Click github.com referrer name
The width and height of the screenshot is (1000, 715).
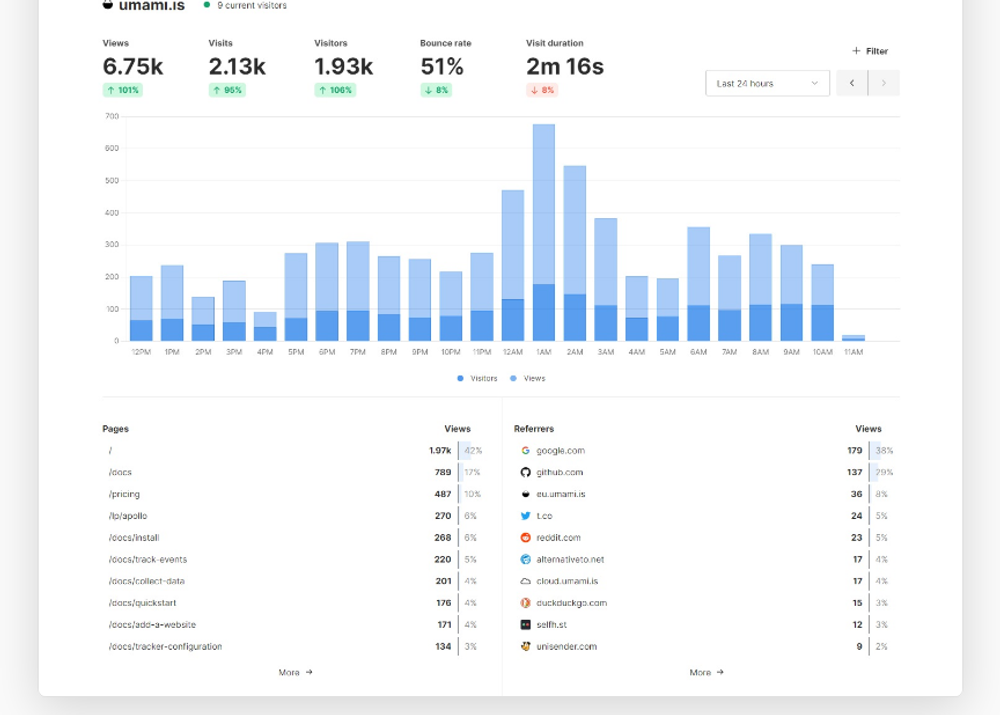[x=560, y=473]
